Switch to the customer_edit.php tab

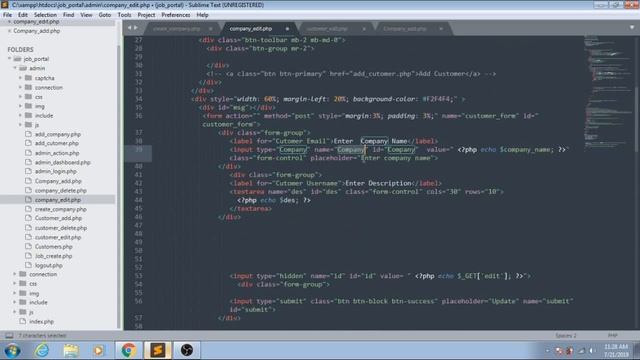coord(327,29)
